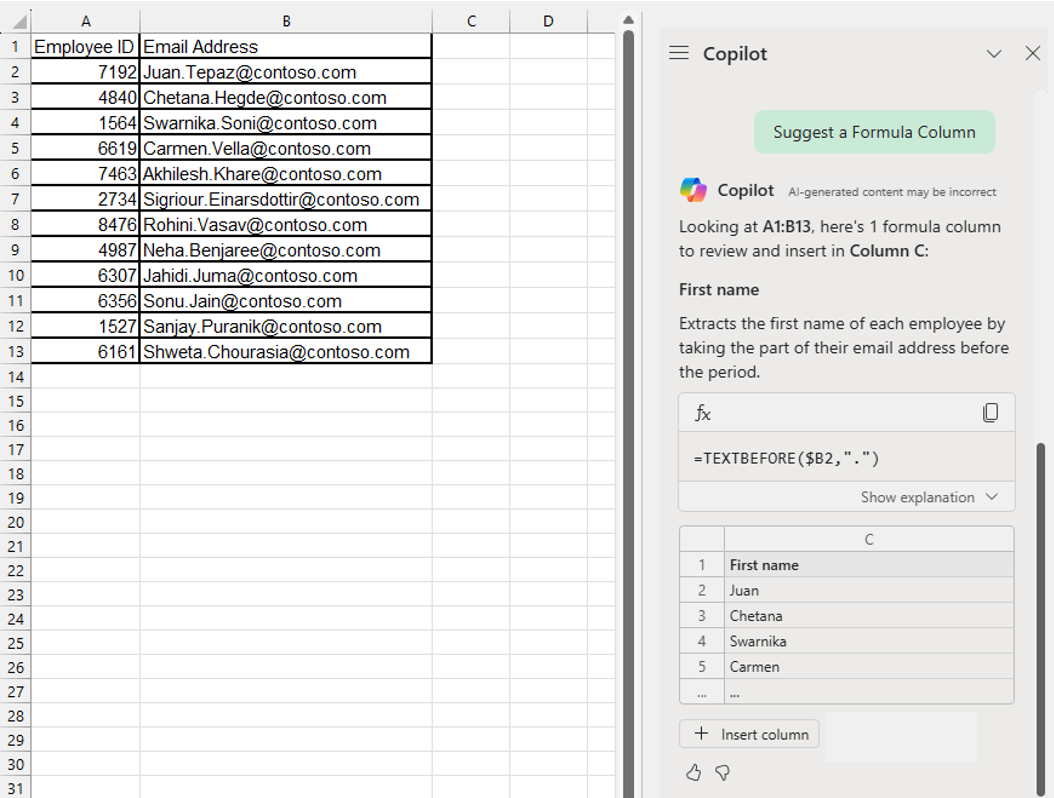The height and width of the screenshot is (798, 1054).
Task: Give thumbs down feedback on suggestion
Action: coord(723,772)
